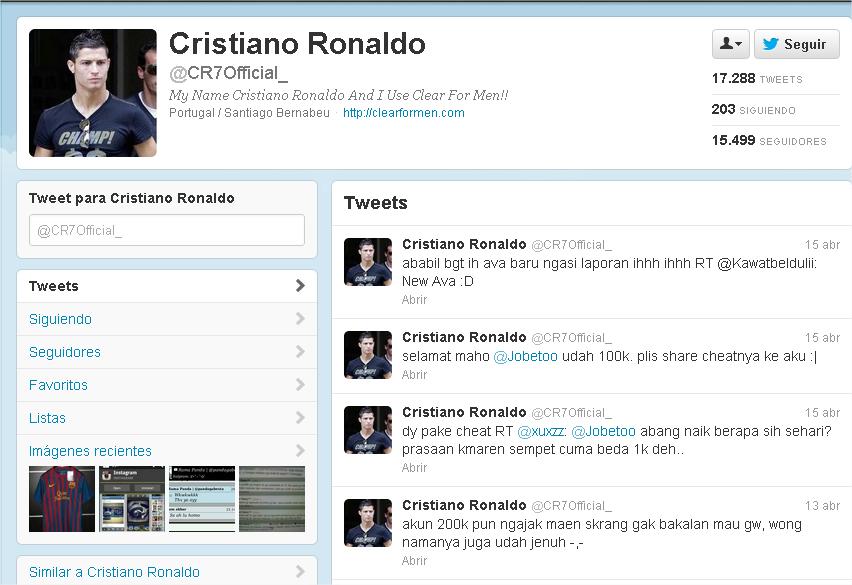Open @Jobetoo mention in 'dy pake cheat' tweet
The width and height of the screenshot is (852, 585).
coord(604,431)
